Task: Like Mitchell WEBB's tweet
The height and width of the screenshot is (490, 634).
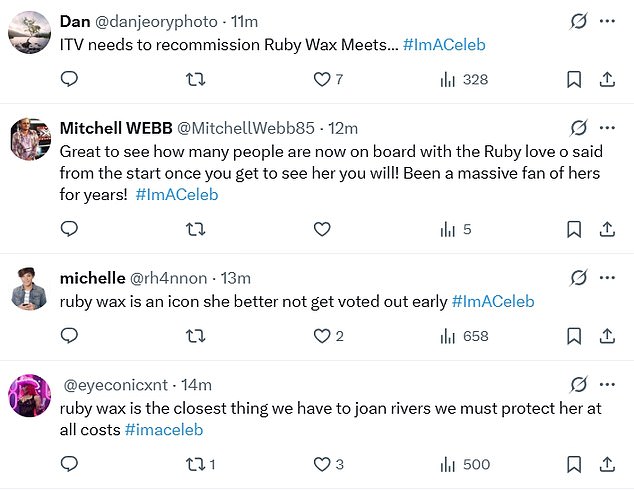Action: pos(322,229)
